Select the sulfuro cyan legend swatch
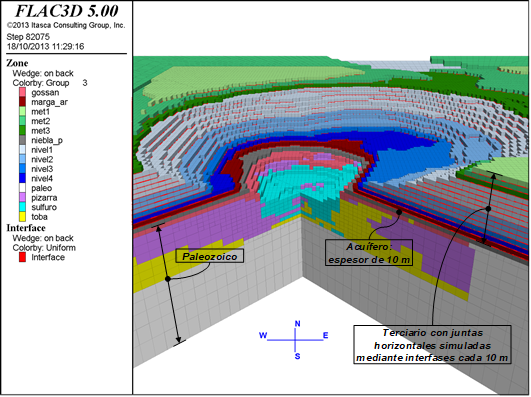The image size is (531, 397). (x=22, y=207)
